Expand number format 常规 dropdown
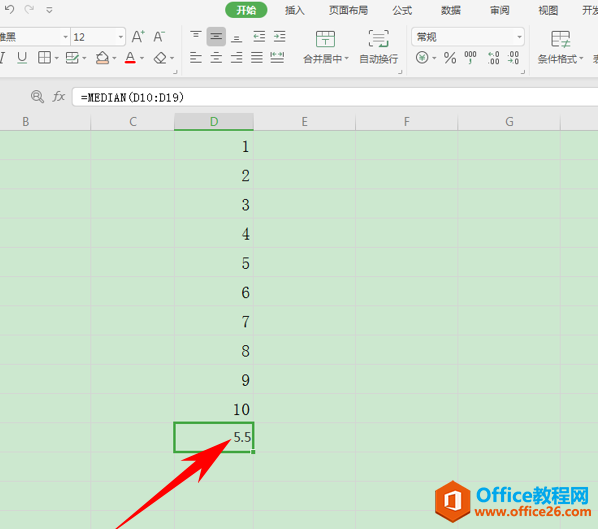Image resolution: width=598 pixels, height=529 pixels. [x=519, y=37]
